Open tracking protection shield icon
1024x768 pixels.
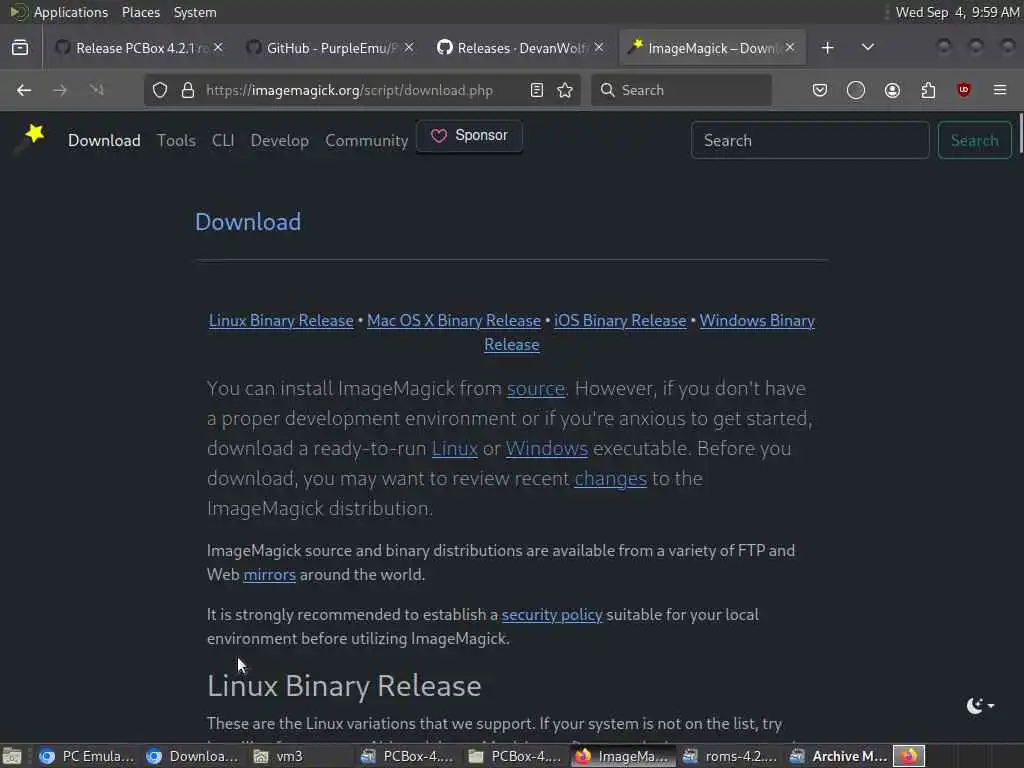coord(160,90)
